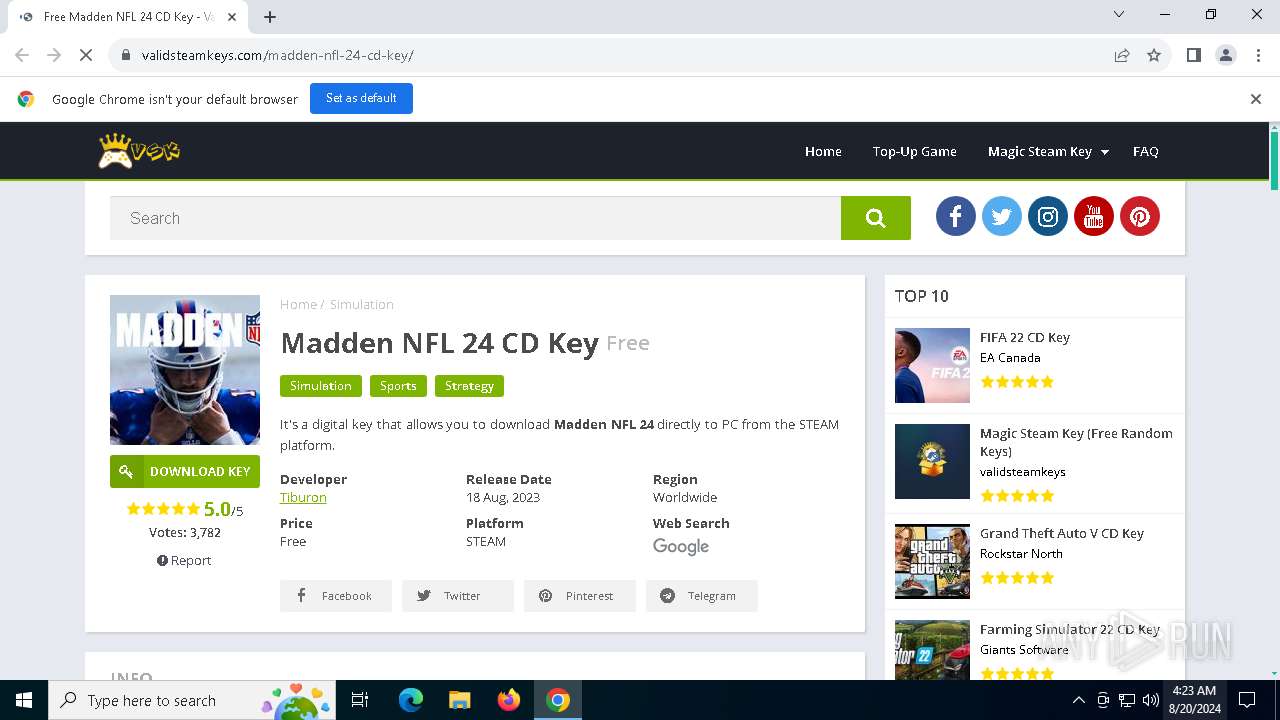This screenshot has width=1280, height=720.
Task: Open the YouTube round social icon
Action: pos(1094,217)
